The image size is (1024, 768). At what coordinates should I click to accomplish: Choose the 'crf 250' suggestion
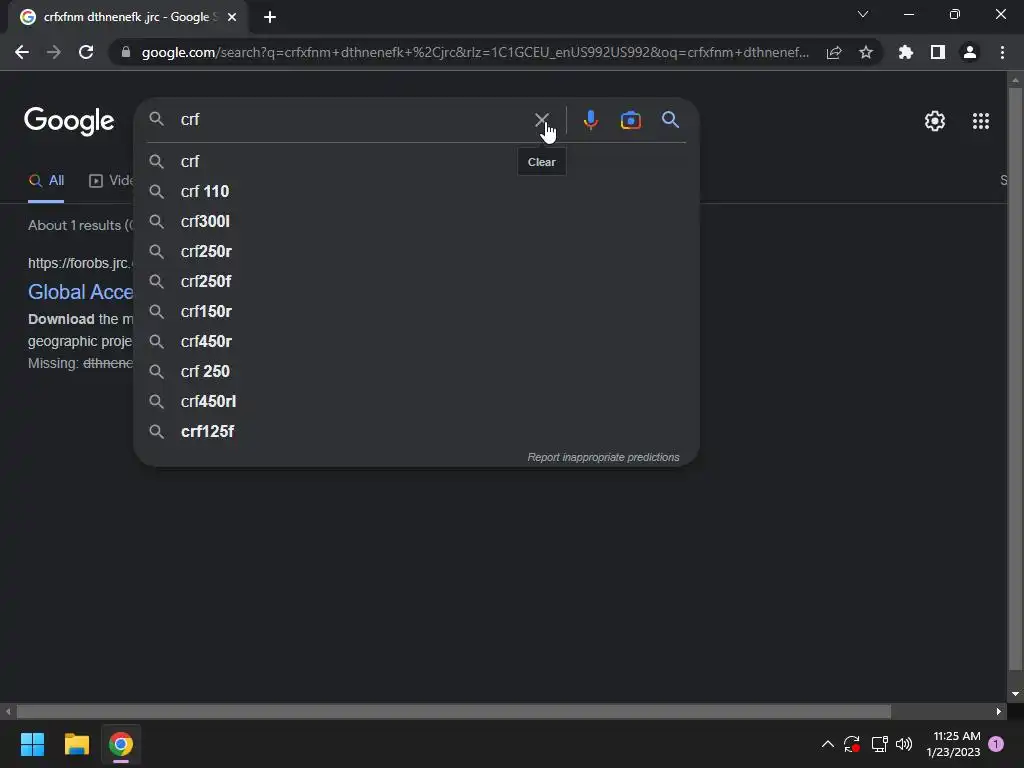[416, 372]
